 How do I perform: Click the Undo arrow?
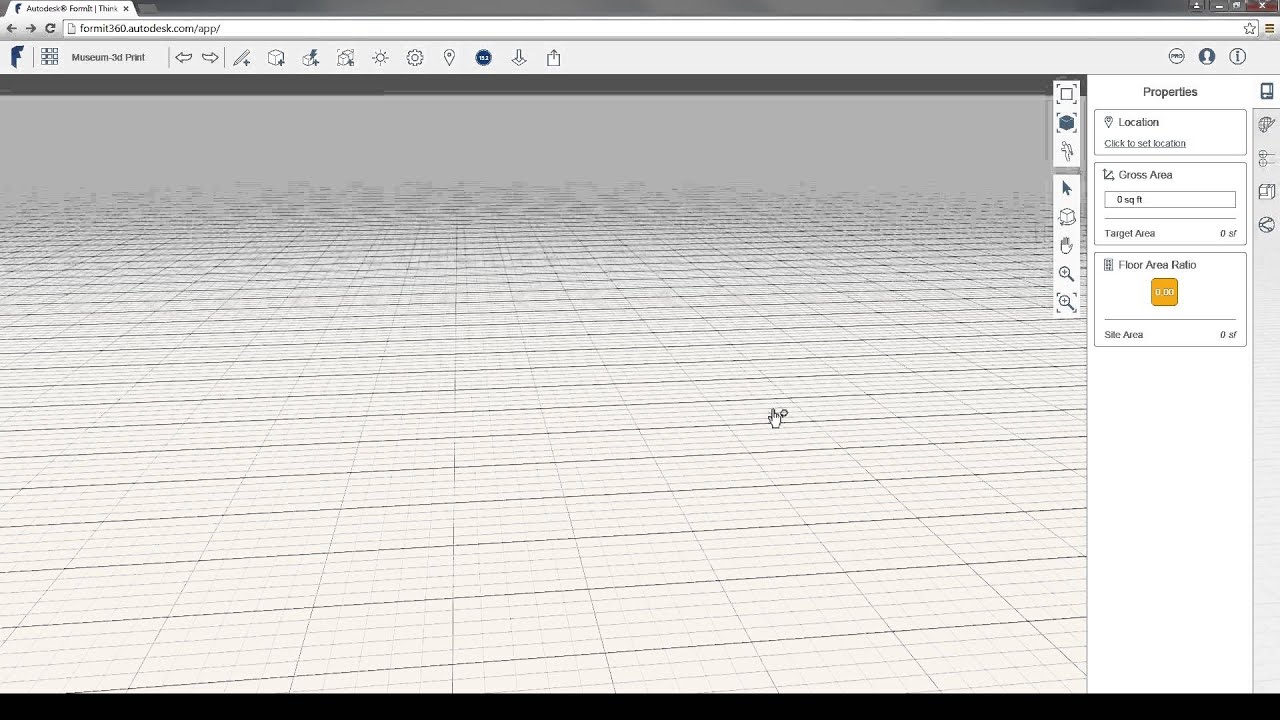coord(184,57)
